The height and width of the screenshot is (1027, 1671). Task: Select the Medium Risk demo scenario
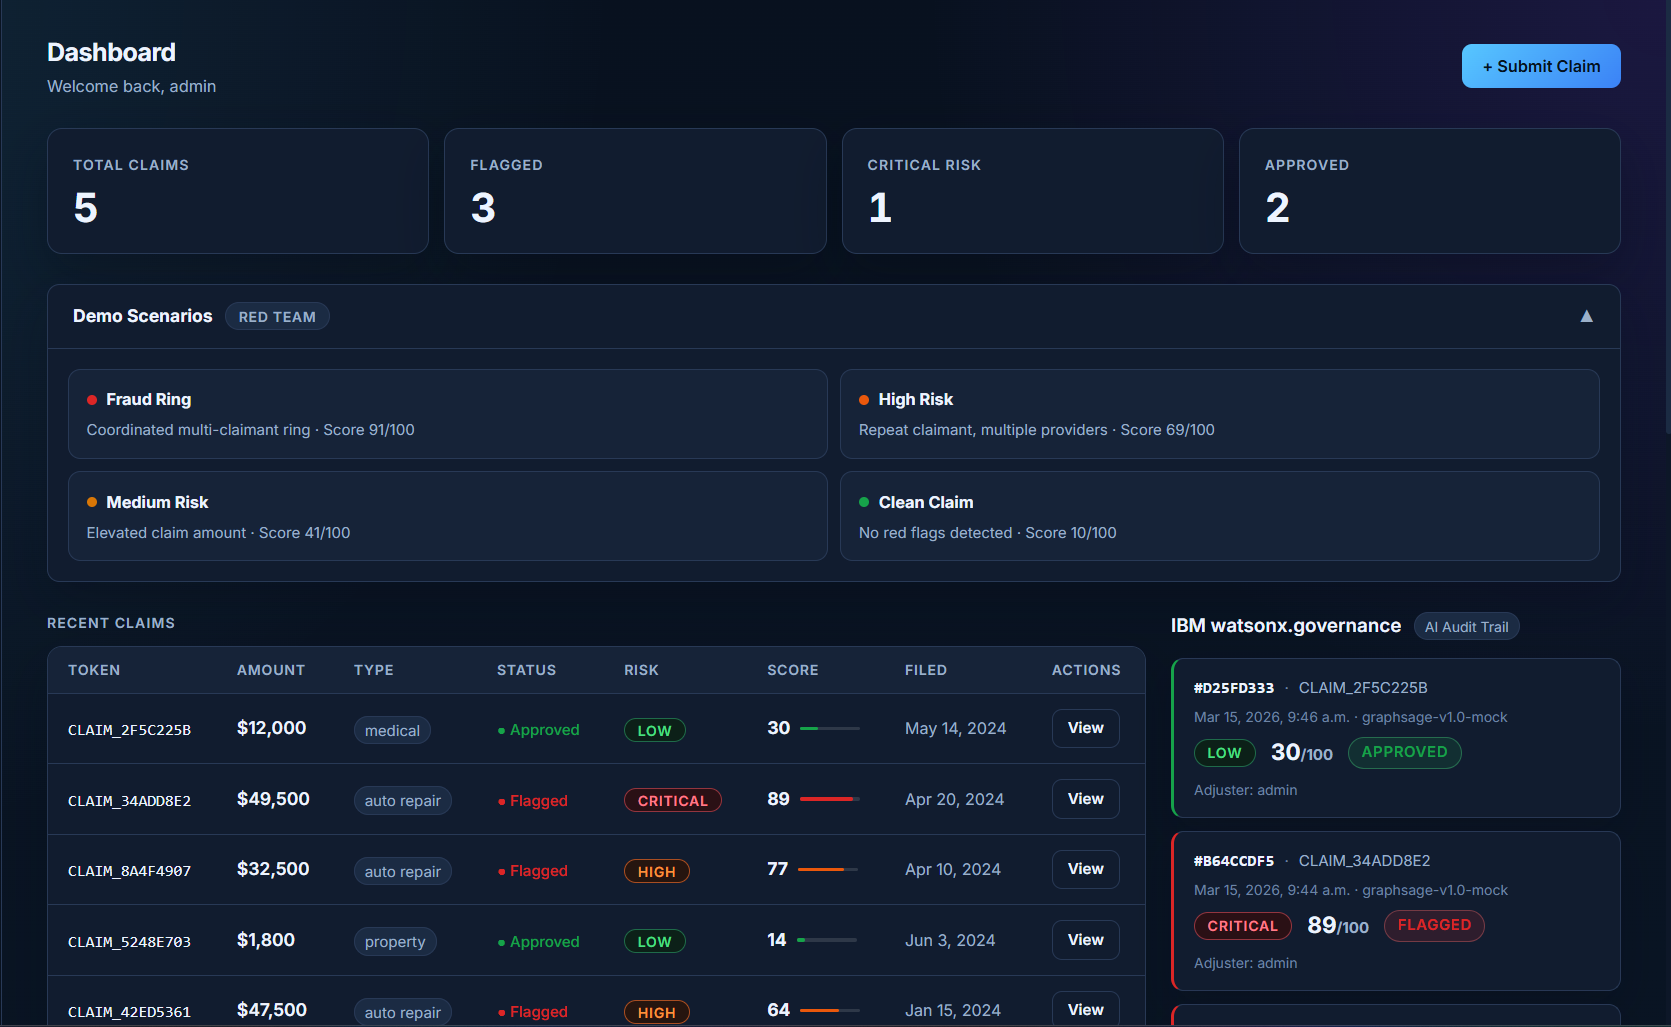coord(447,516)
